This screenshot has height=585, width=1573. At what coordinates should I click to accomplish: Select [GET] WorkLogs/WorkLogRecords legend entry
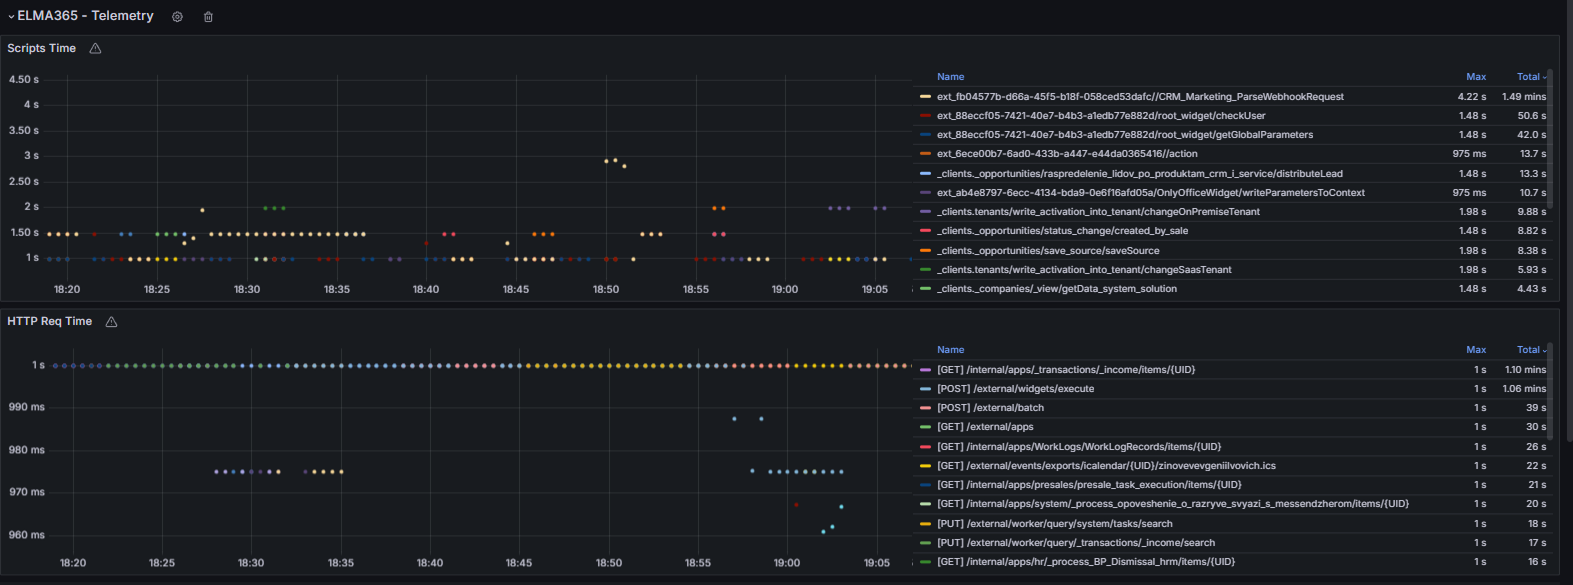(1079, 447)
